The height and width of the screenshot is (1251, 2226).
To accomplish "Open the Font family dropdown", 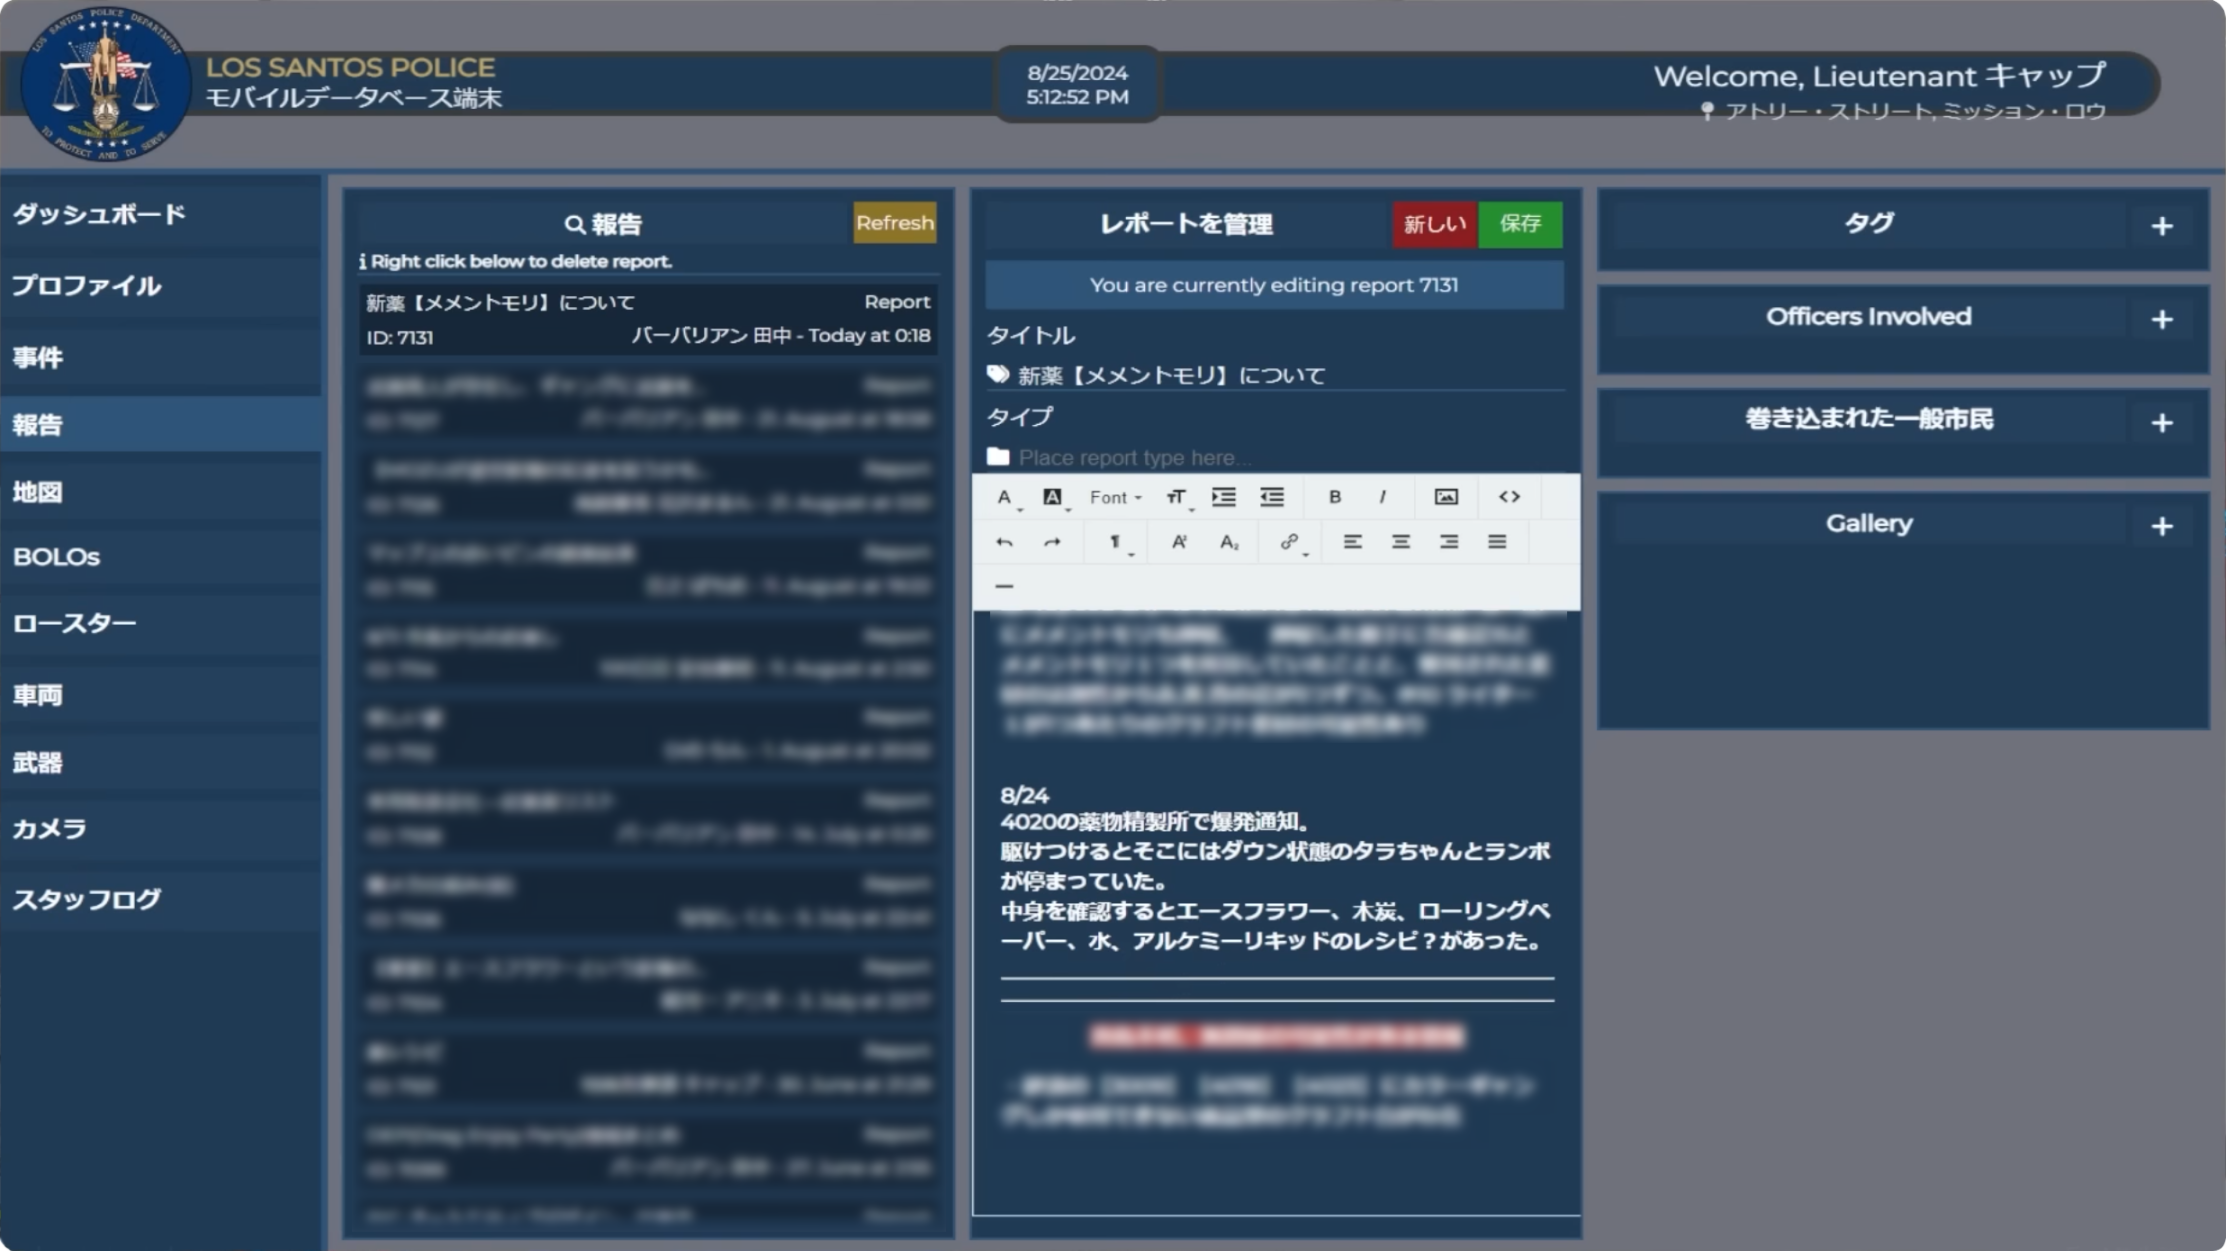I will click(x=1115, y=497).
